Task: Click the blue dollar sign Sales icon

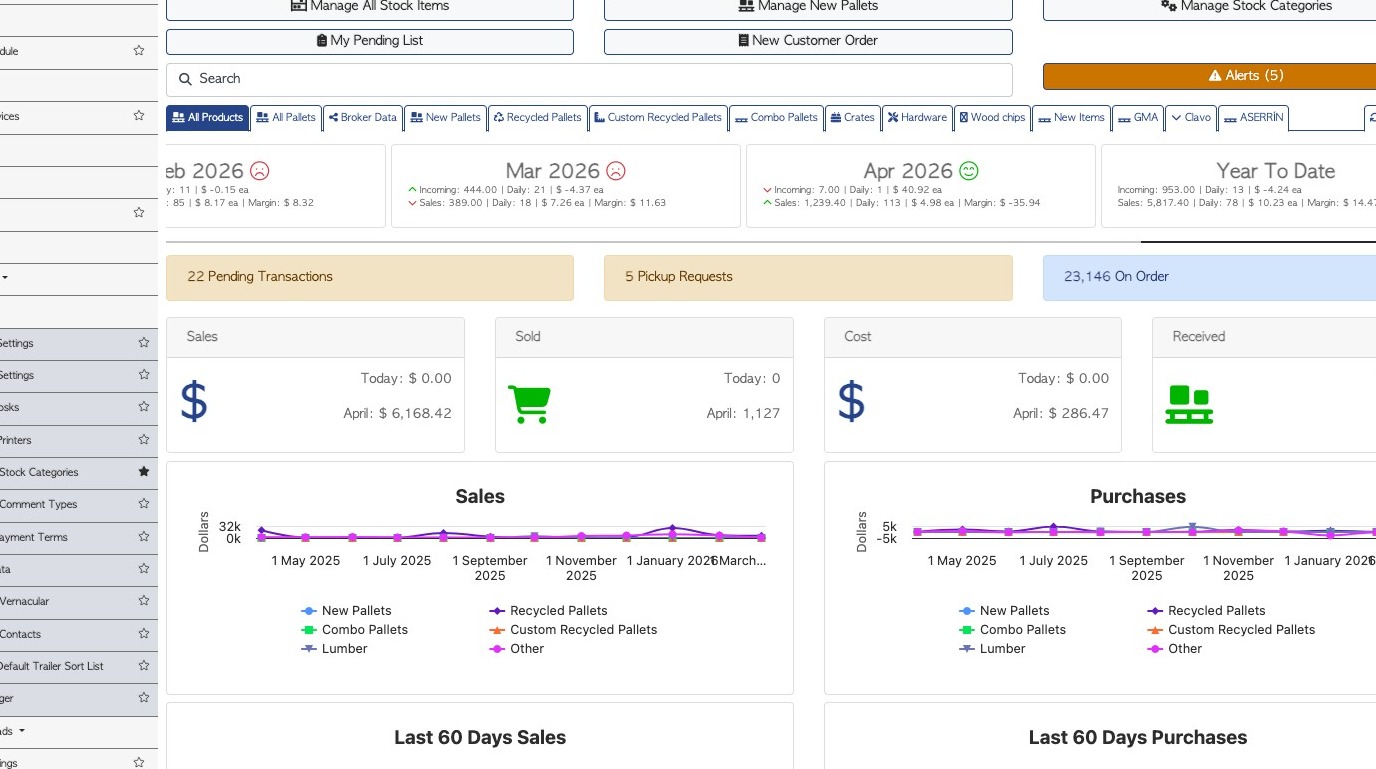Action: tap(194, 401)
